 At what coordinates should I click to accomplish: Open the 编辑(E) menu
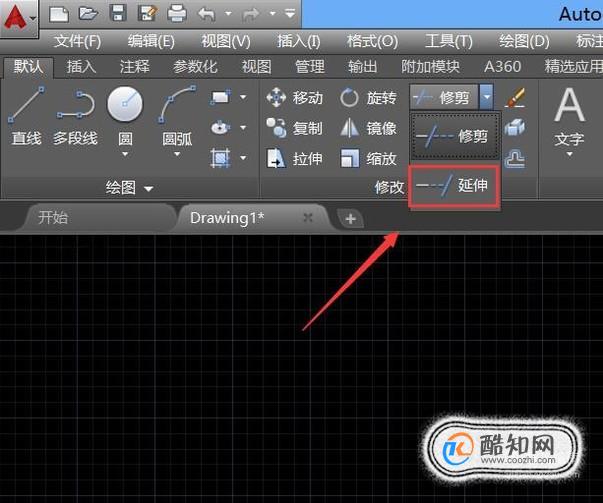tap(151, 41)
